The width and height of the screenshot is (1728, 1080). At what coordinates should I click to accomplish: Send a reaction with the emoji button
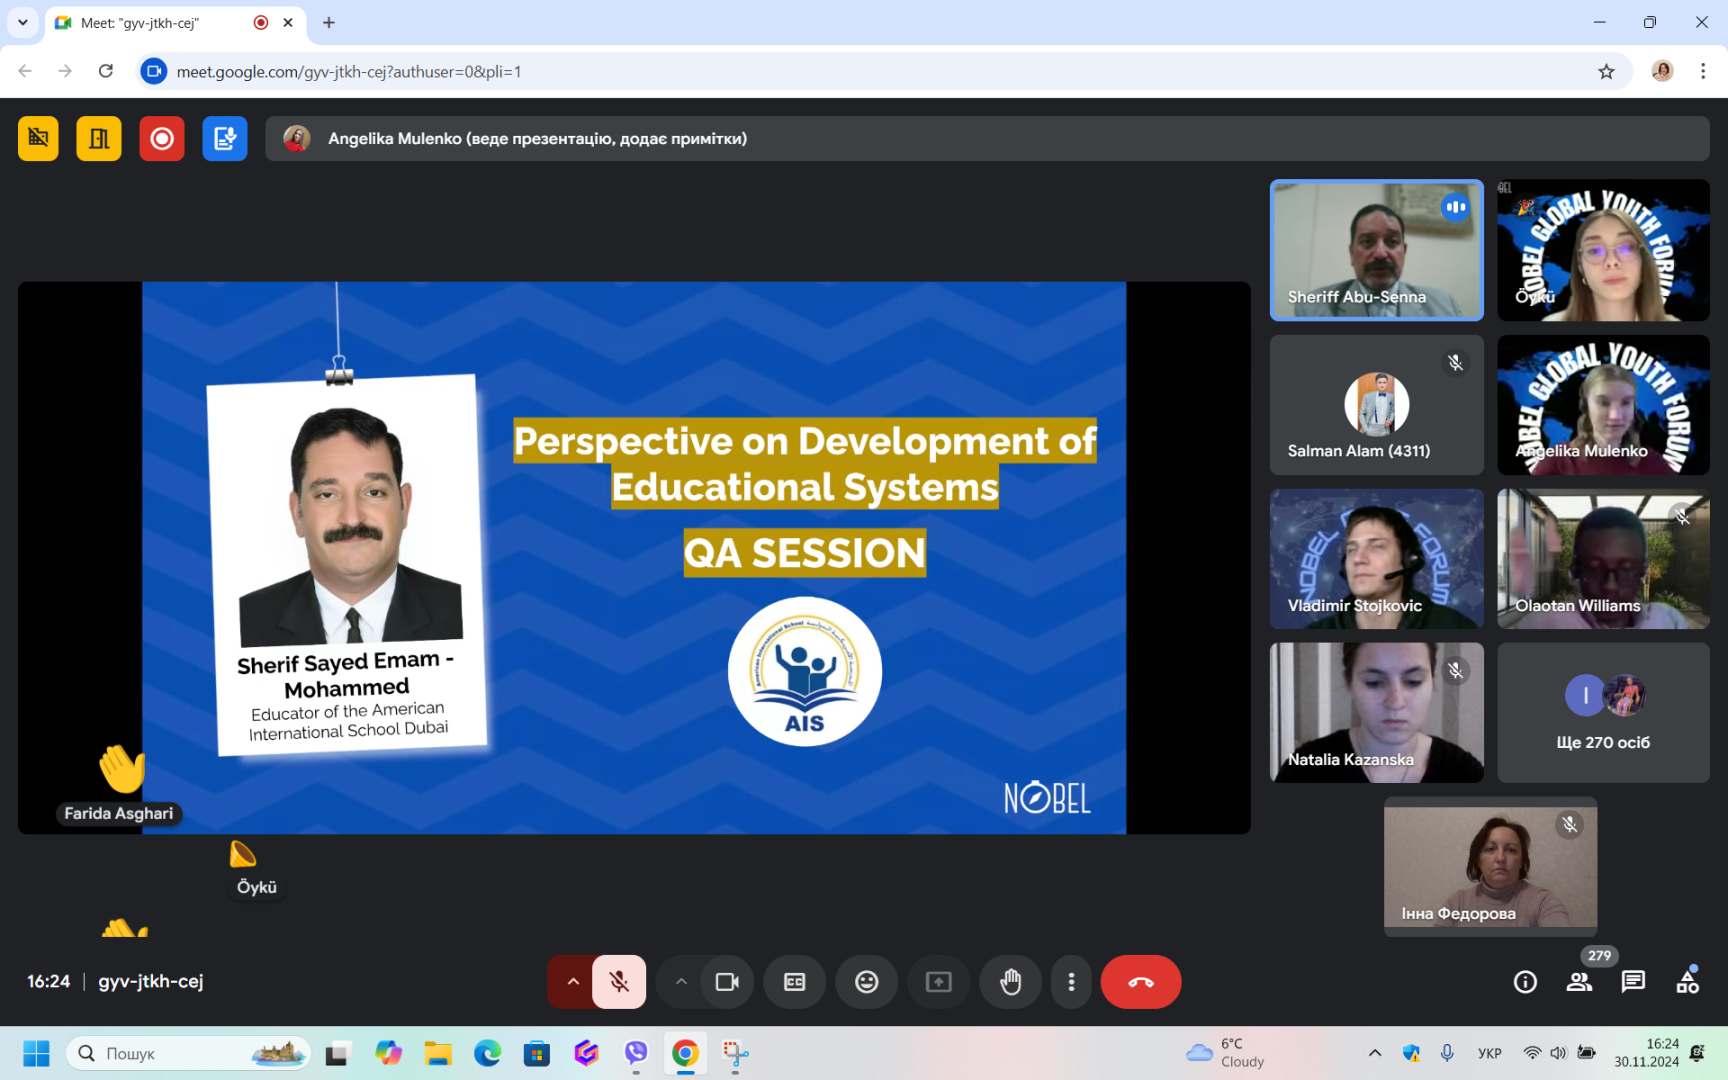[x=866, y=982]
